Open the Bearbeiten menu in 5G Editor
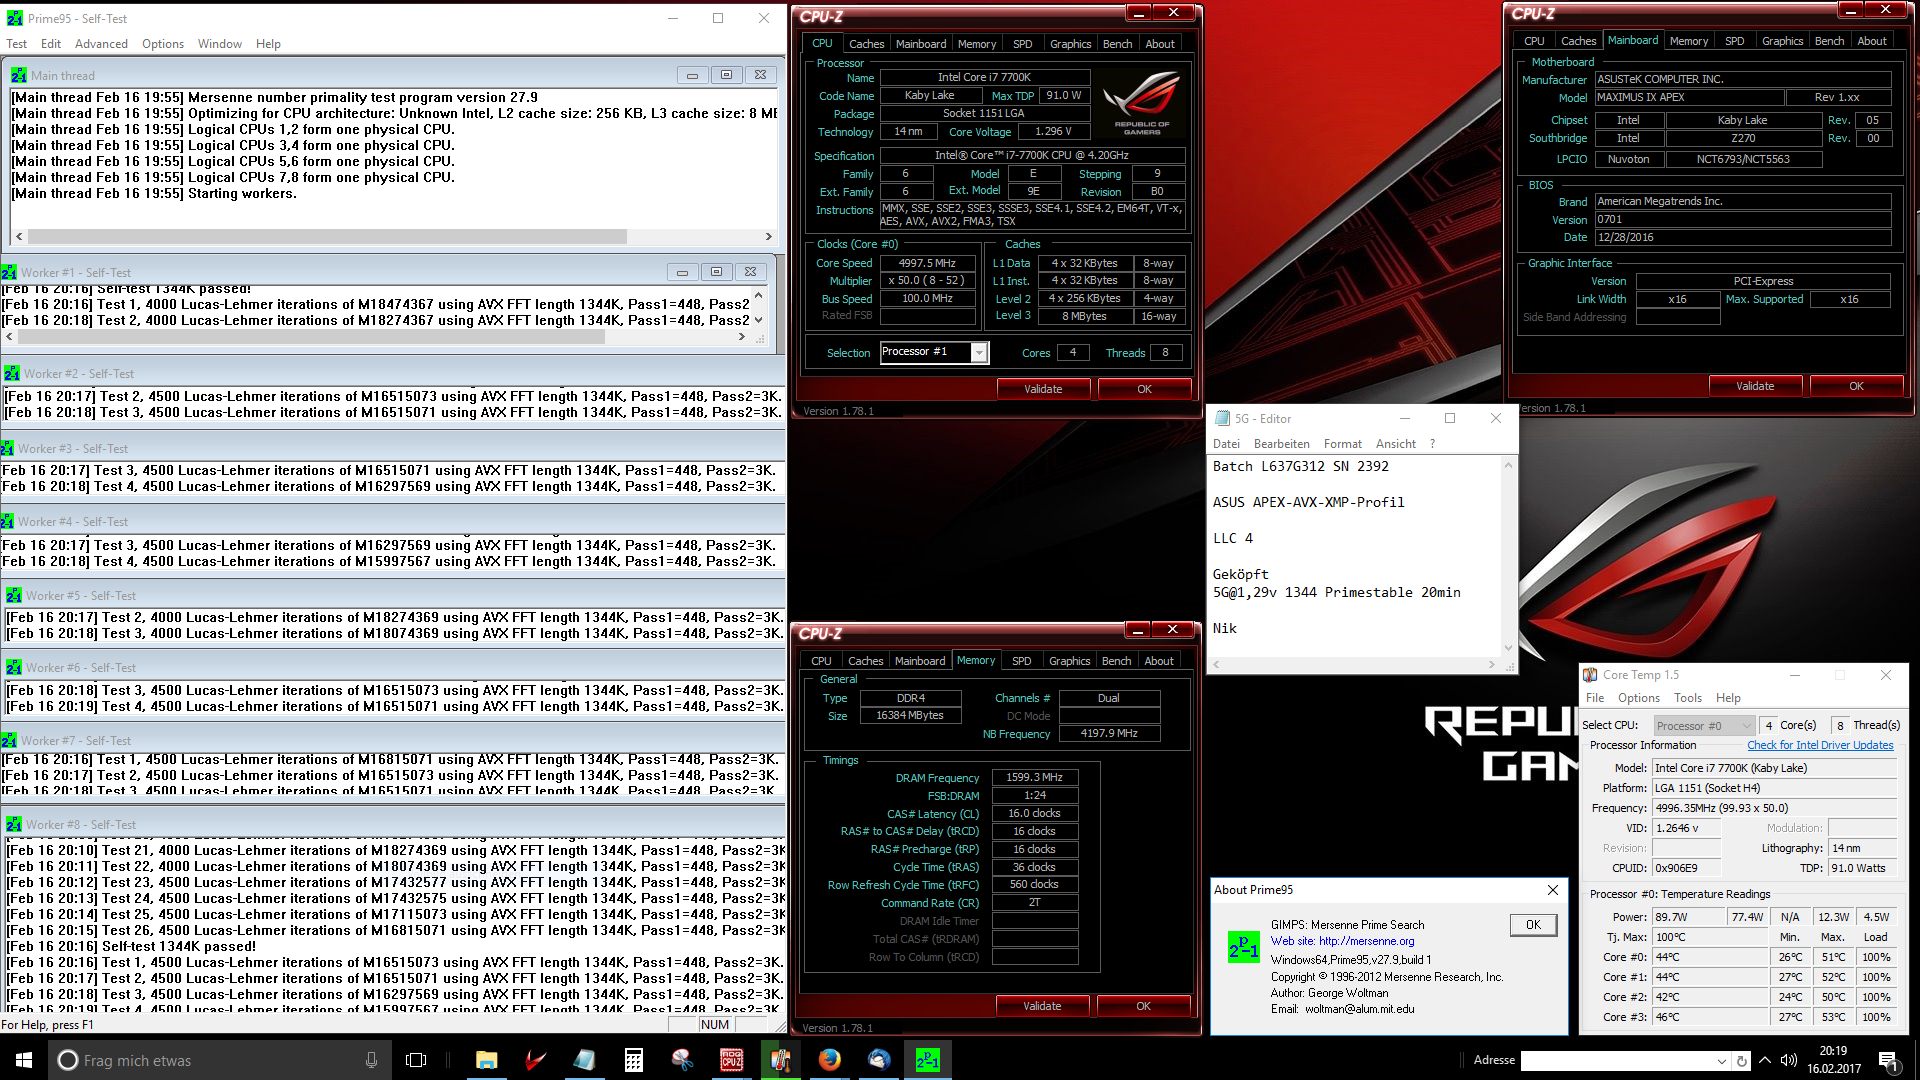 [x=1281, y=444]
